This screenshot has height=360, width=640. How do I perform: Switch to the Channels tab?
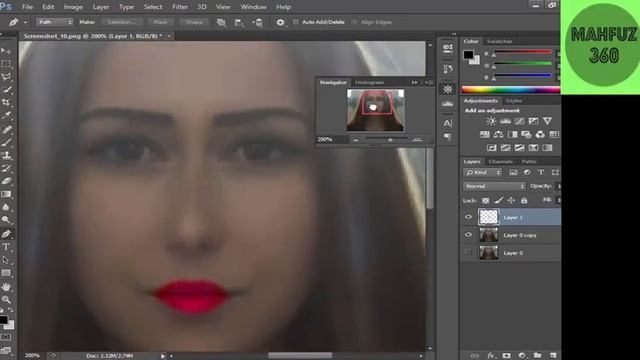click(x=501, y=162)
